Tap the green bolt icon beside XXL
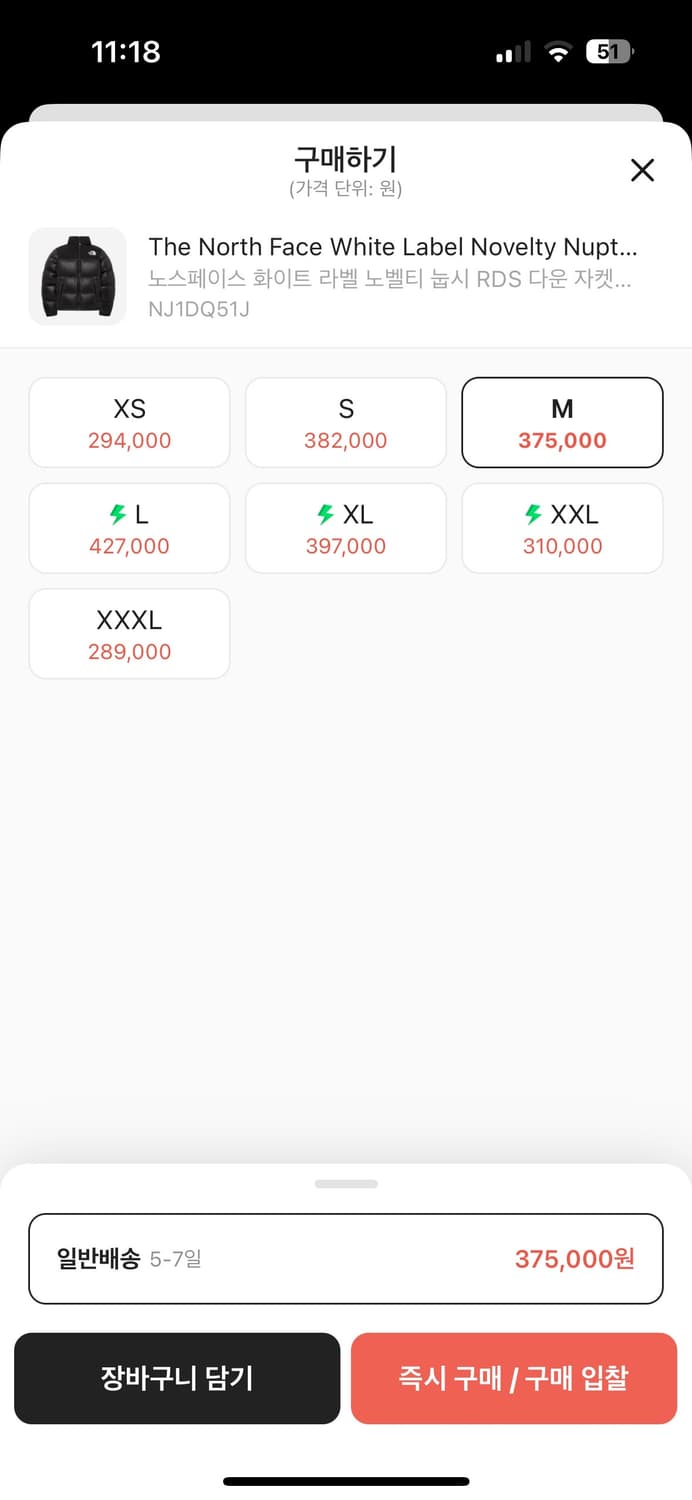Image resolution: width=692 pixels, height=1500 pixels. tap(533, 515)
